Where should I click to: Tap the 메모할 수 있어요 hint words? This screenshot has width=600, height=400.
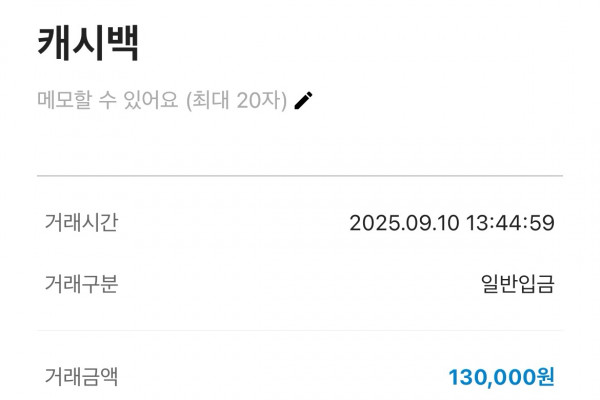(x=108, y=100)
